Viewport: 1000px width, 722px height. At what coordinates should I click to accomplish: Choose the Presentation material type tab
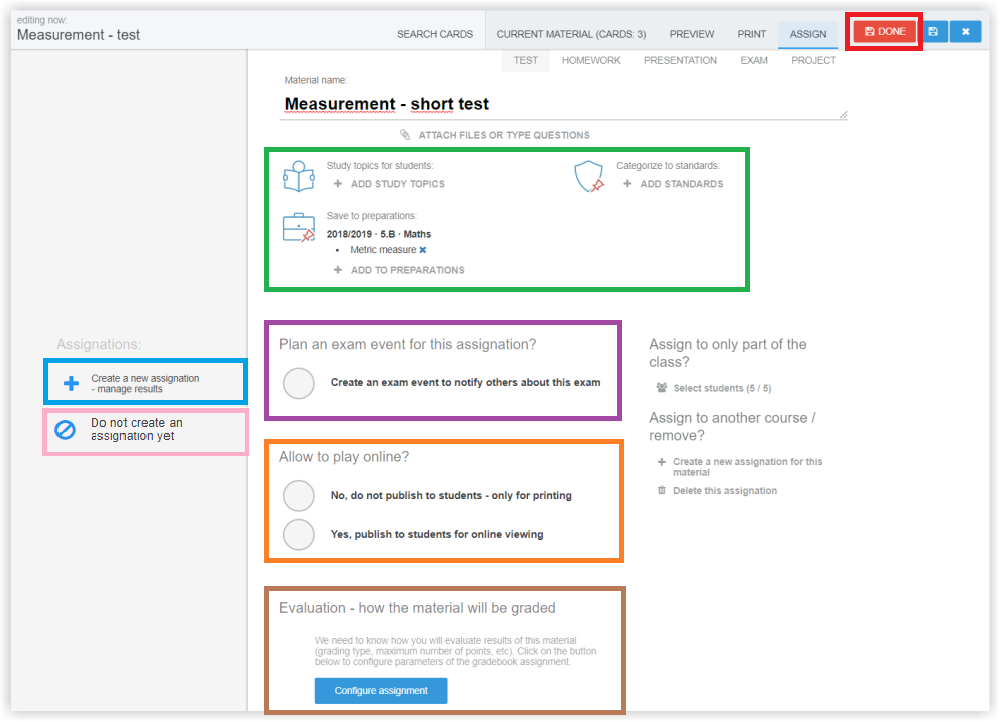pyautogui.click(x=680, y=61)
